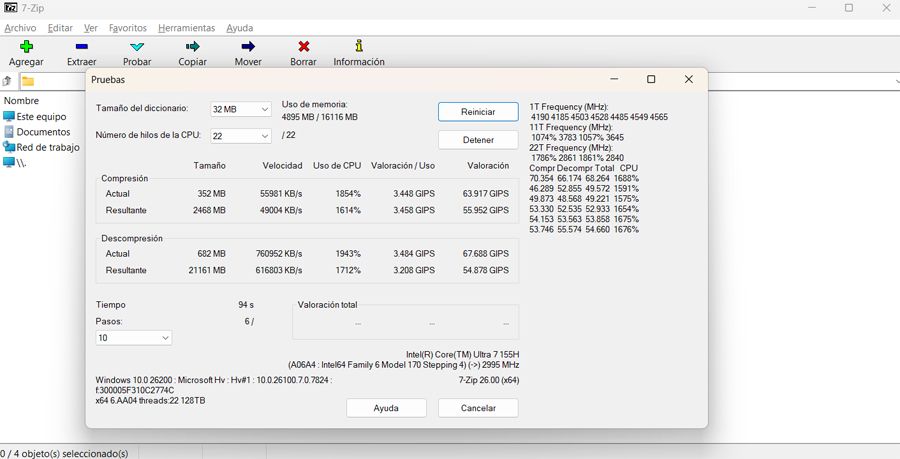Open the Archivo menu
The image size is (900, 459).
click(x=20, y=28)
